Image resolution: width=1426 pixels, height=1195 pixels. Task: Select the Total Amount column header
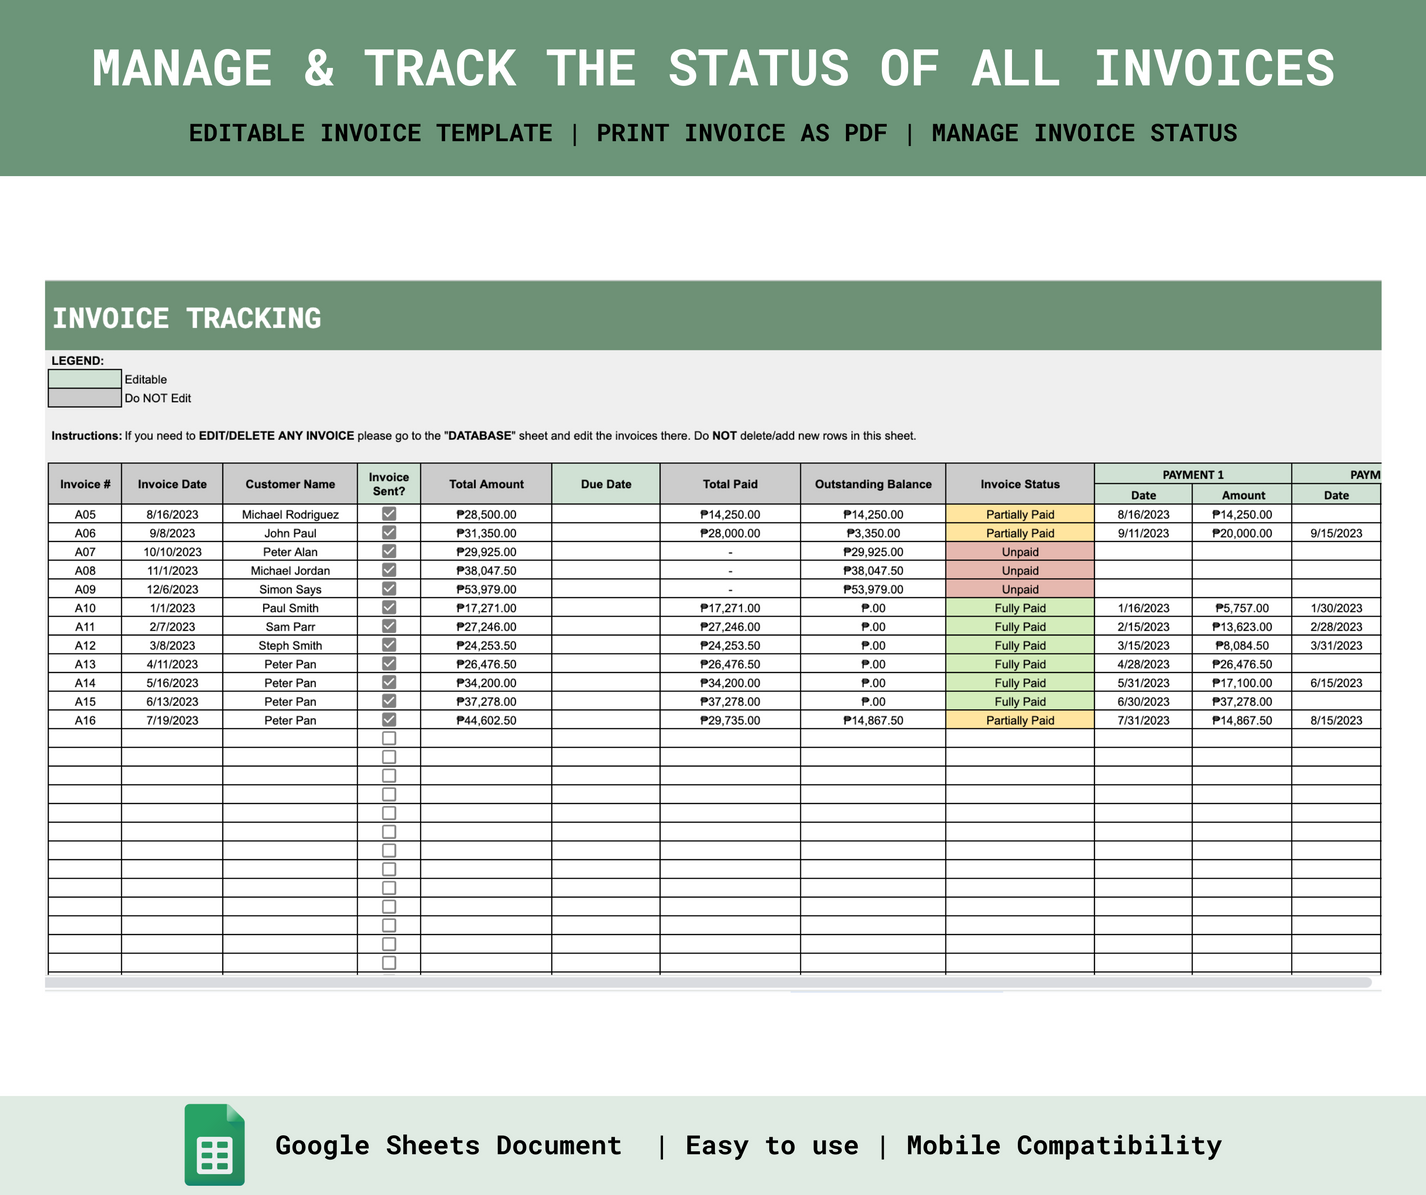[x=486, y=483]
